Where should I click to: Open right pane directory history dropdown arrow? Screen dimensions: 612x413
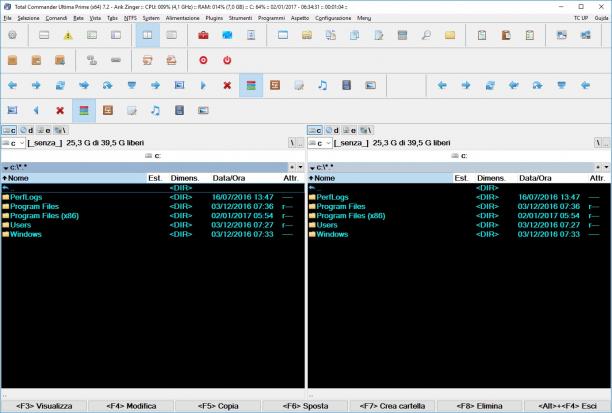[607, 167]
